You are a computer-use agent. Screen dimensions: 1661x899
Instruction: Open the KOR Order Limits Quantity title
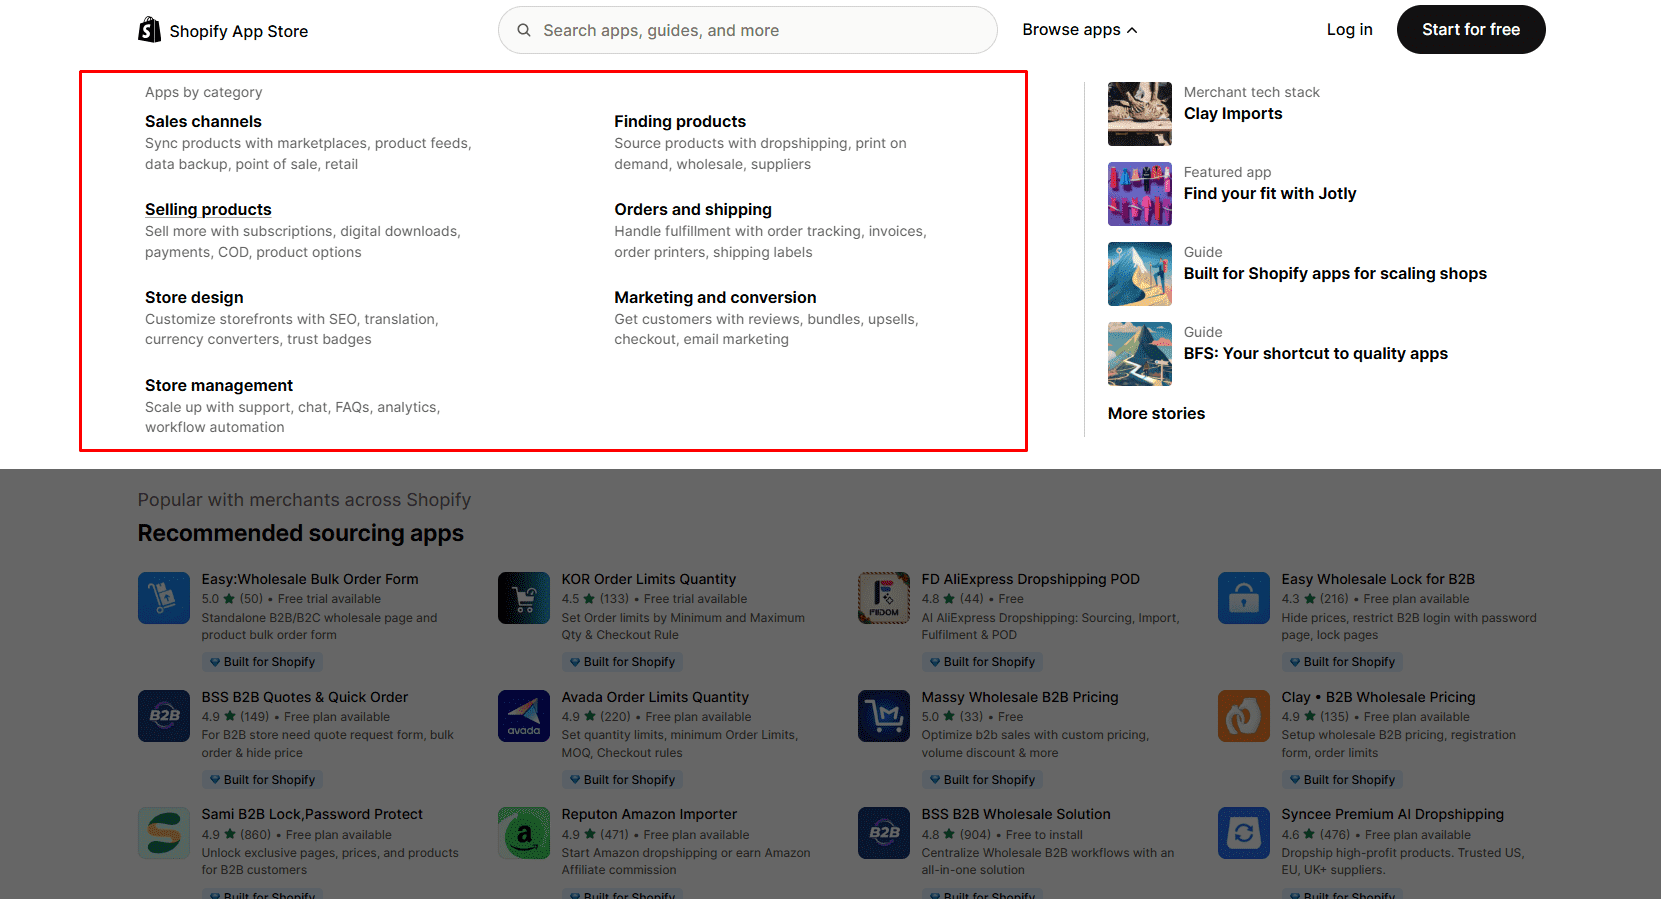click(648, 579)
